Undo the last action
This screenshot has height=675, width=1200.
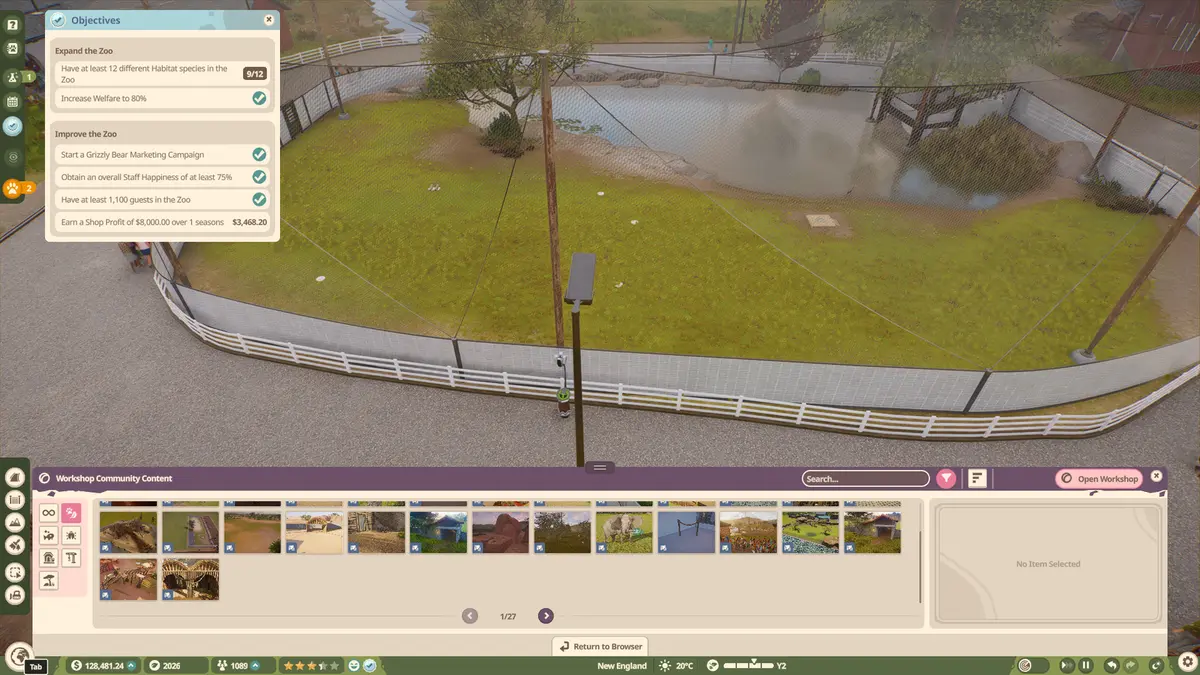tap(1111, 665)
